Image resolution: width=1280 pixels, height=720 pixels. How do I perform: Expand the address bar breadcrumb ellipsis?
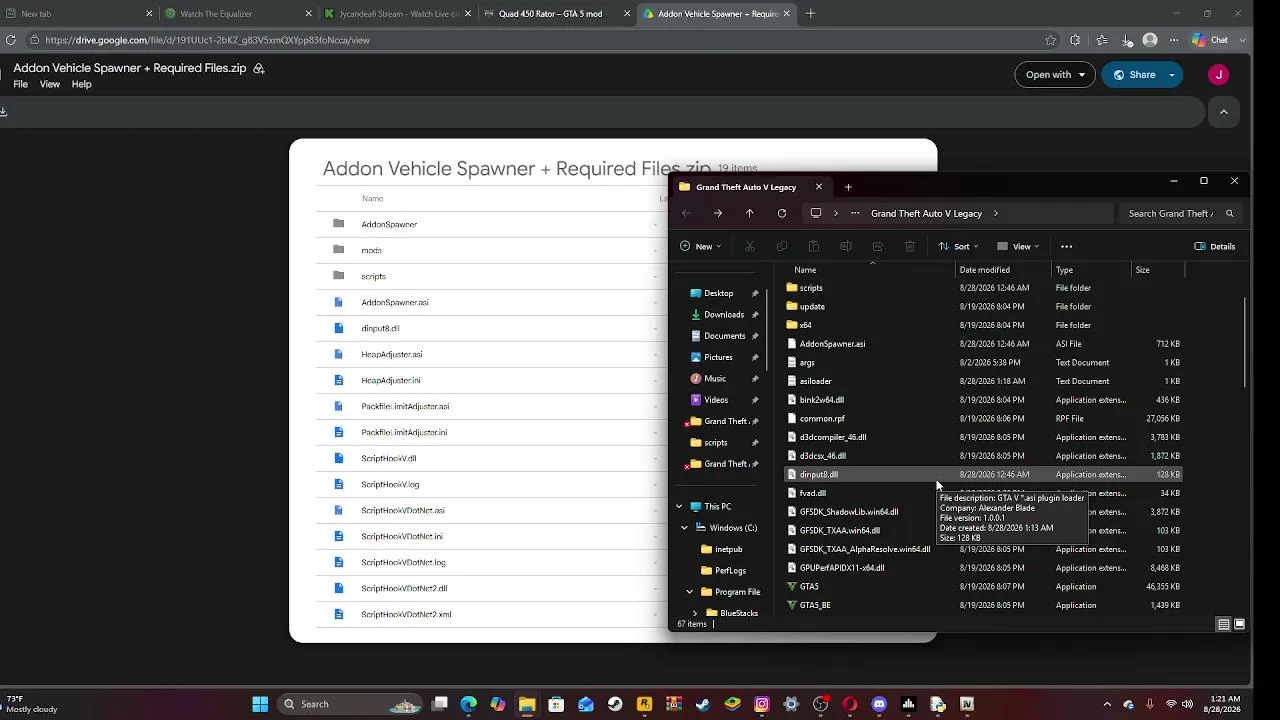coord(855,213)
